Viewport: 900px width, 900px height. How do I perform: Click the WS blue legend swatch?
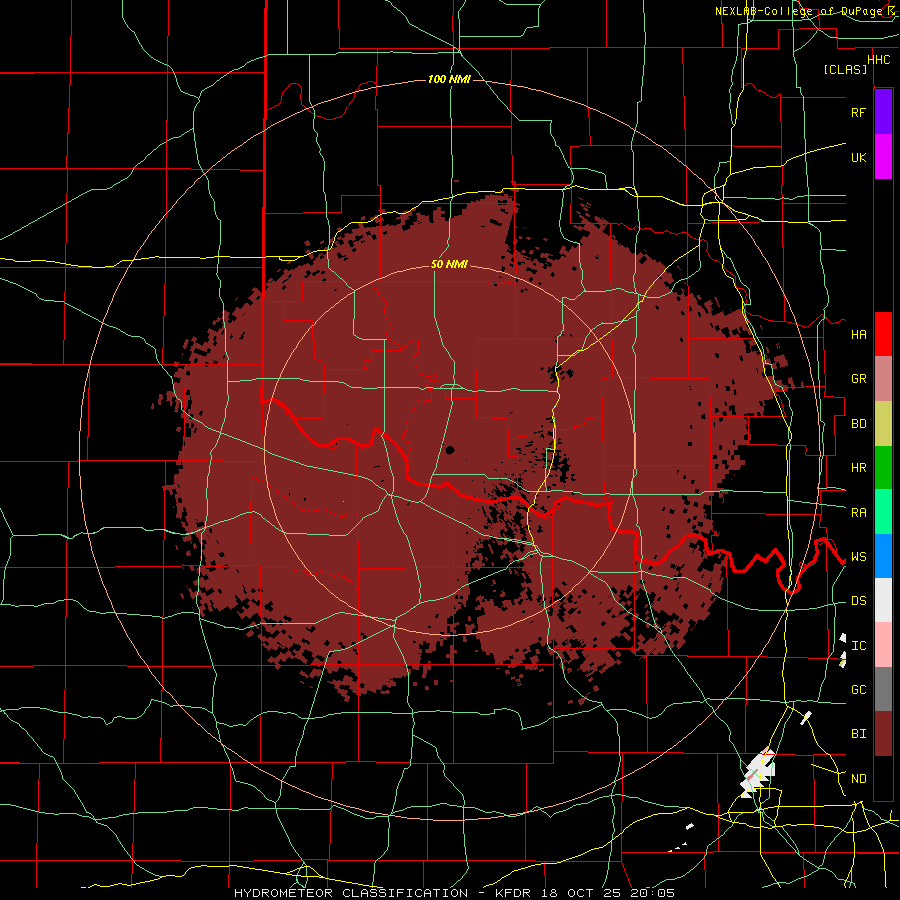click(x=883, y=556)
